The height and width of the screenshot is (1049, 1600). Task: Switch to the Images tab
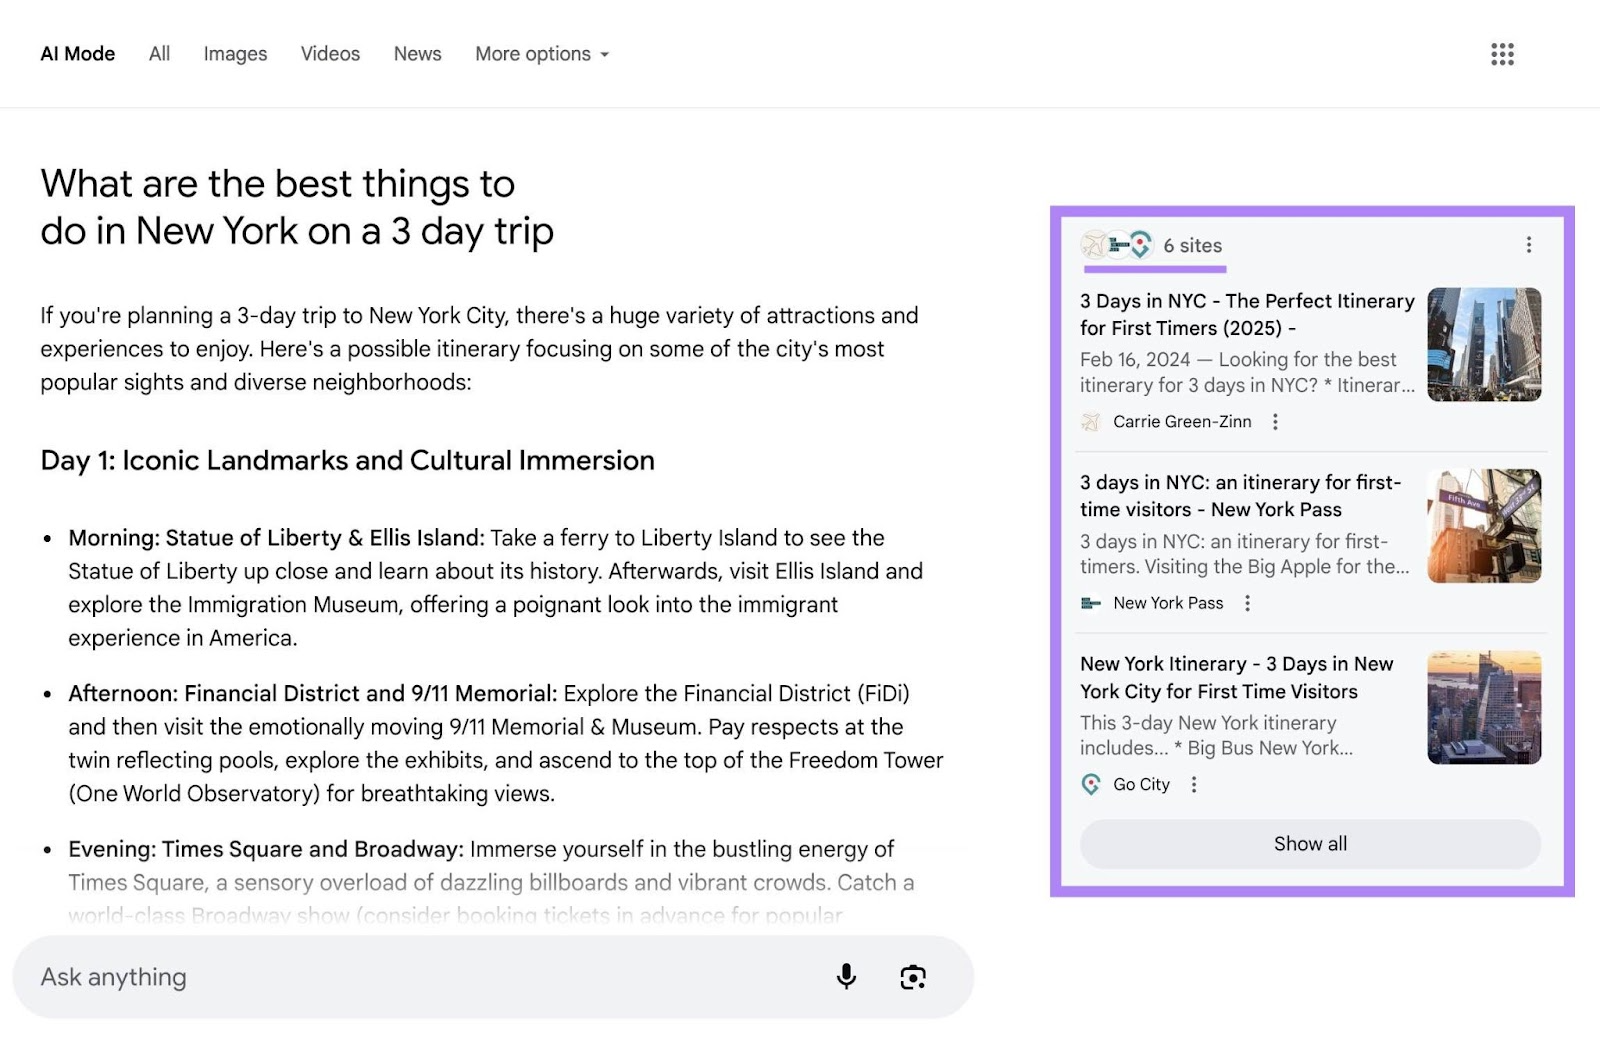click(235, 54)
